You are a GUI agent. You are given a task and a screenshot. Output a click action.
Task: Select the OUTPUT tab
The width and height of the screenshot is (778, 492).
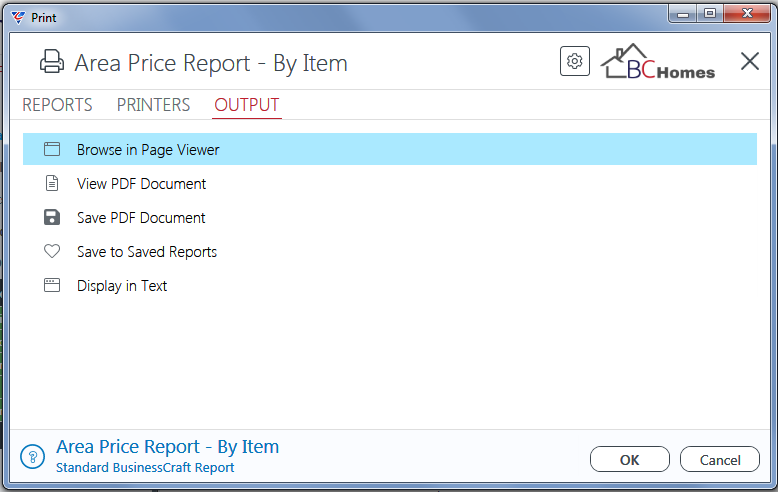[x=247, y=105]
